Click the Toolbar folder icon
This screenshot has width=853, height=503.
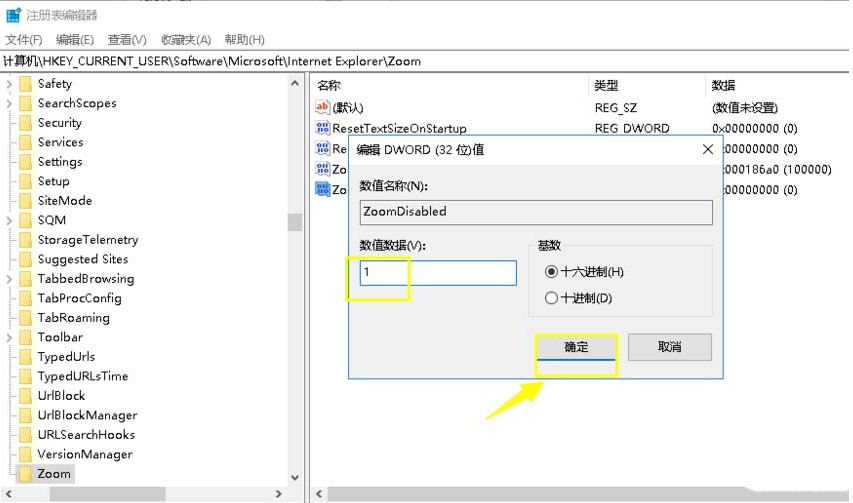point(25,337)
